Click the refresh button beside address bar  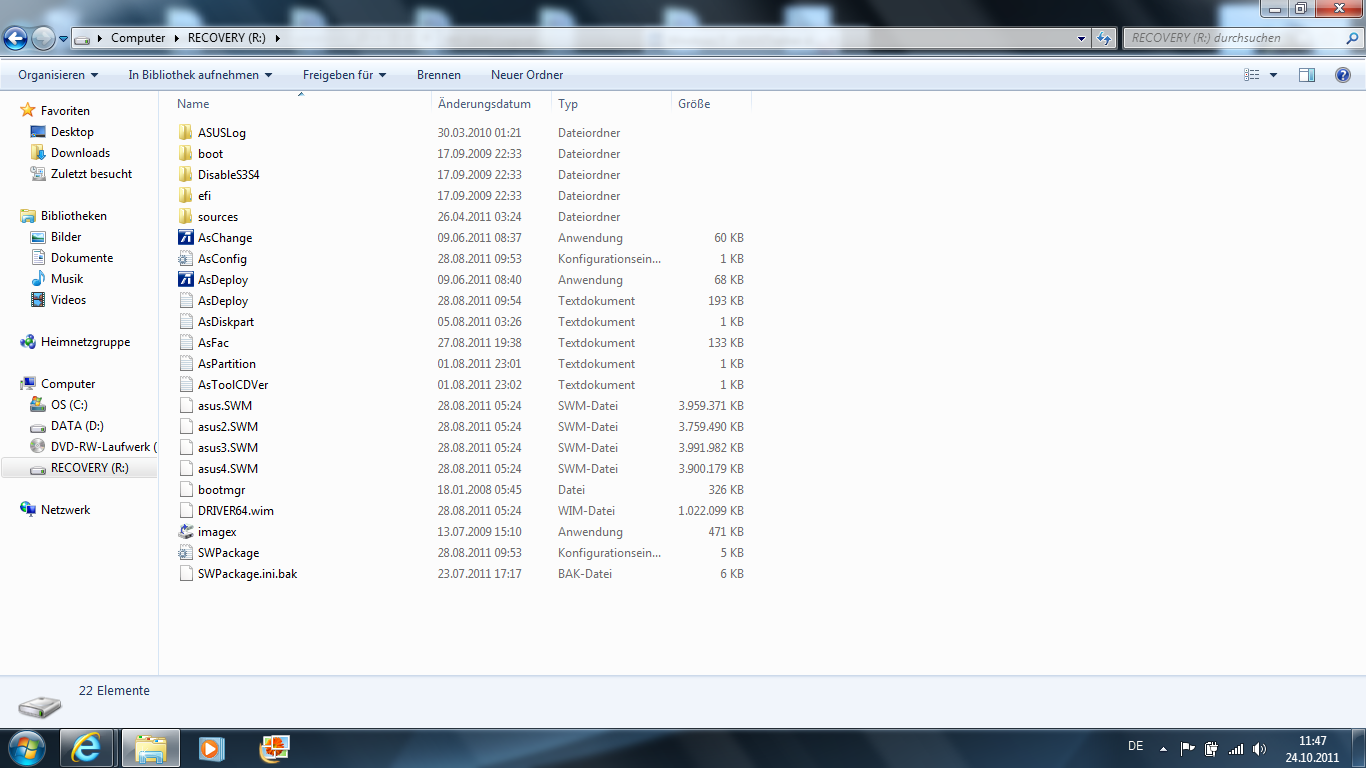pos(1103,38)
